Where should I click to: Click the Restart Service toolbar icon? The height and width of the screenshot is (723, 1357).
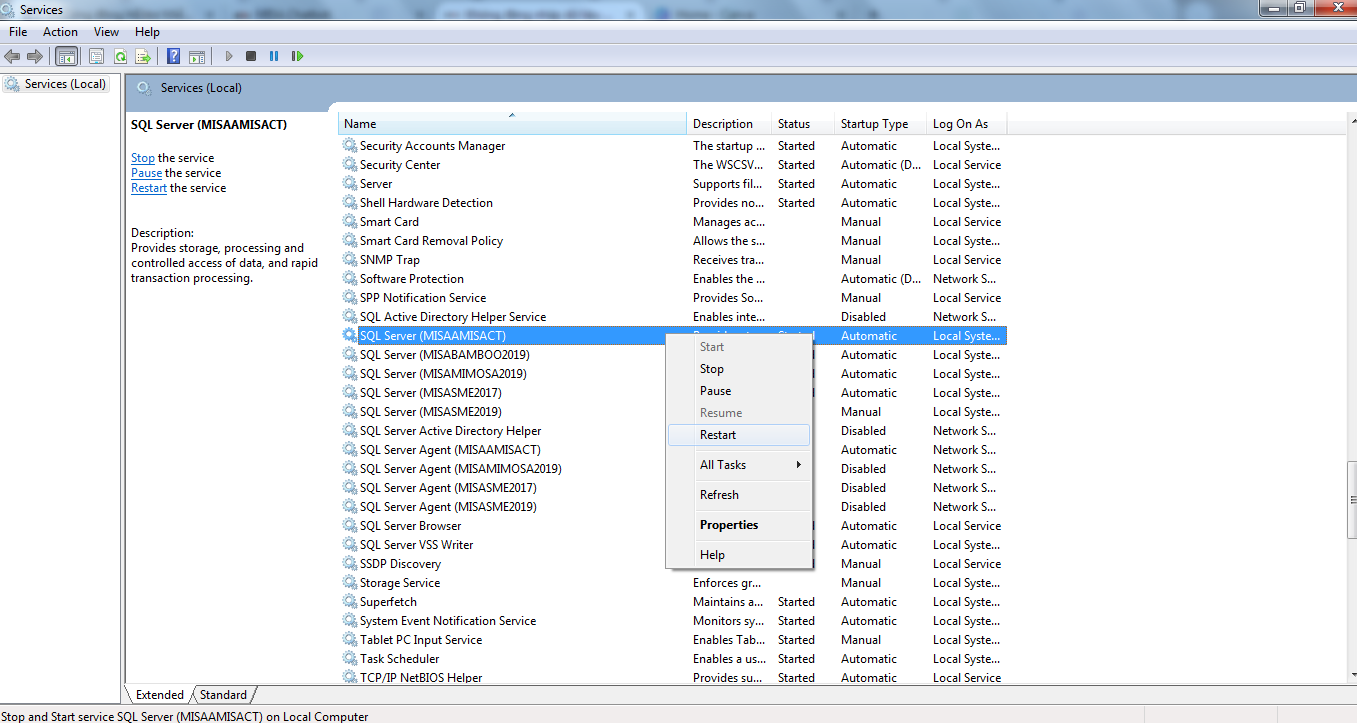click(x=297, y=56)
